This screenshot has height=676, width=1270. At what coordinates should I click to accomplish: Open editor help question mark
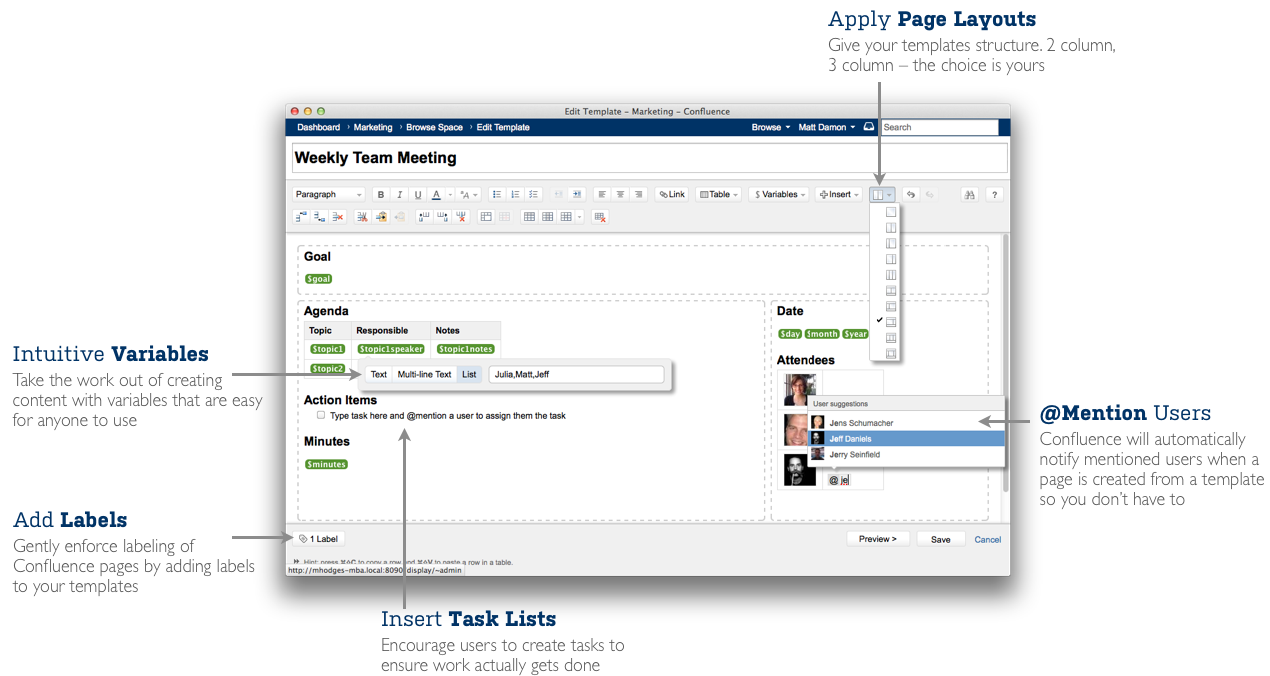(x=994, y=194)
